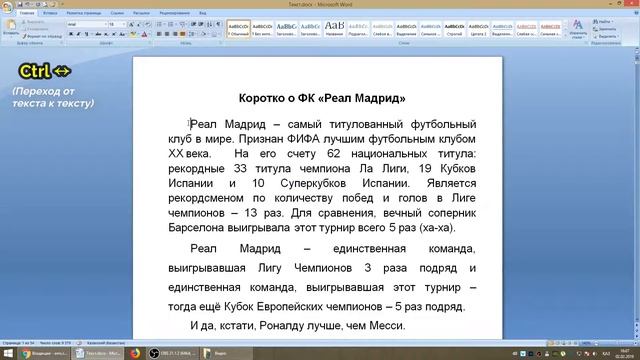Toggle underline formatting

click(87, 34)
